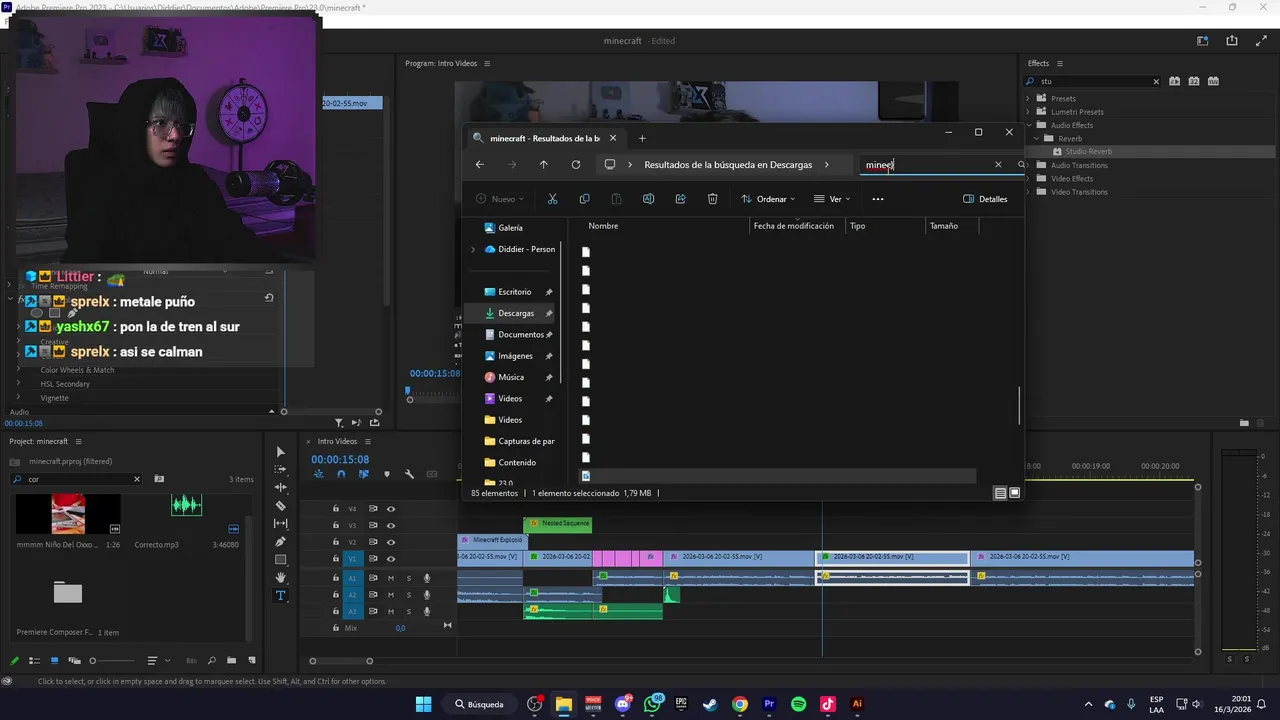Hide track V4 output eye
The width and height of the screenshot is (1280, 720).
coord(391,509)
